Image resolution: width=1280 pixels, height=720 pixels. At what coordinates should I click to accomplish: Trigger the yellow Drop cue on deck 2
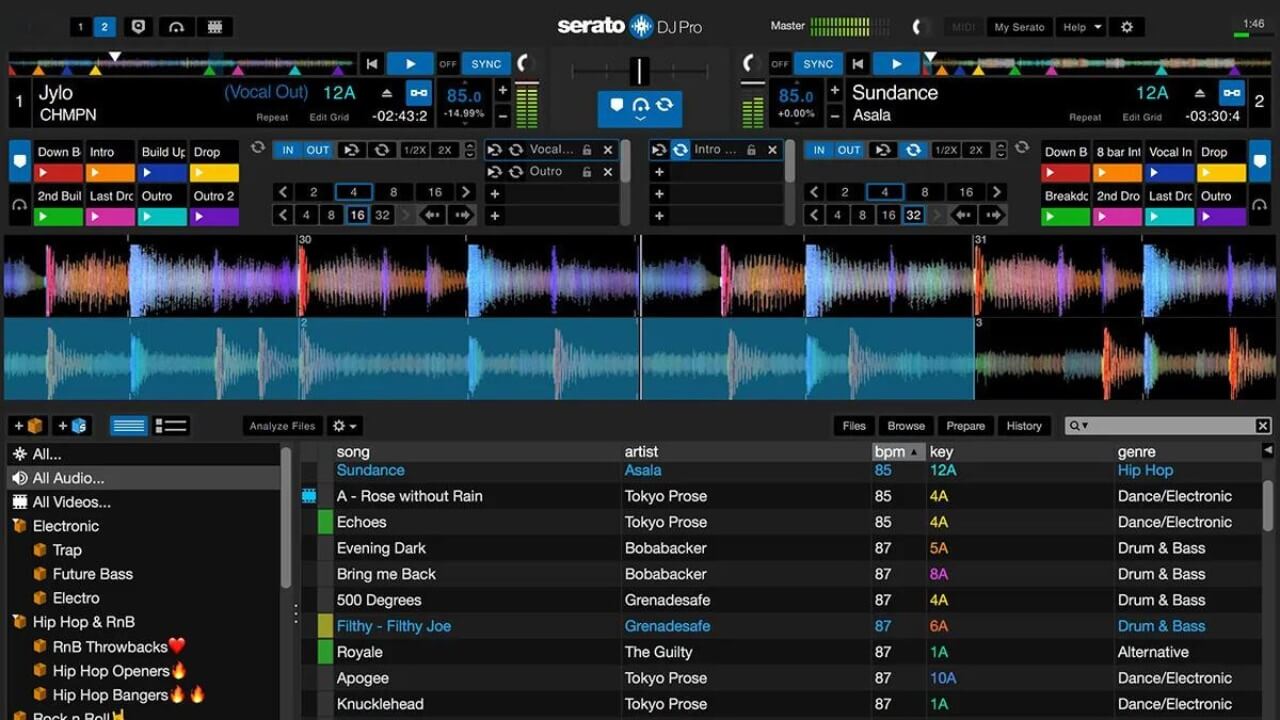point(1221,172)
